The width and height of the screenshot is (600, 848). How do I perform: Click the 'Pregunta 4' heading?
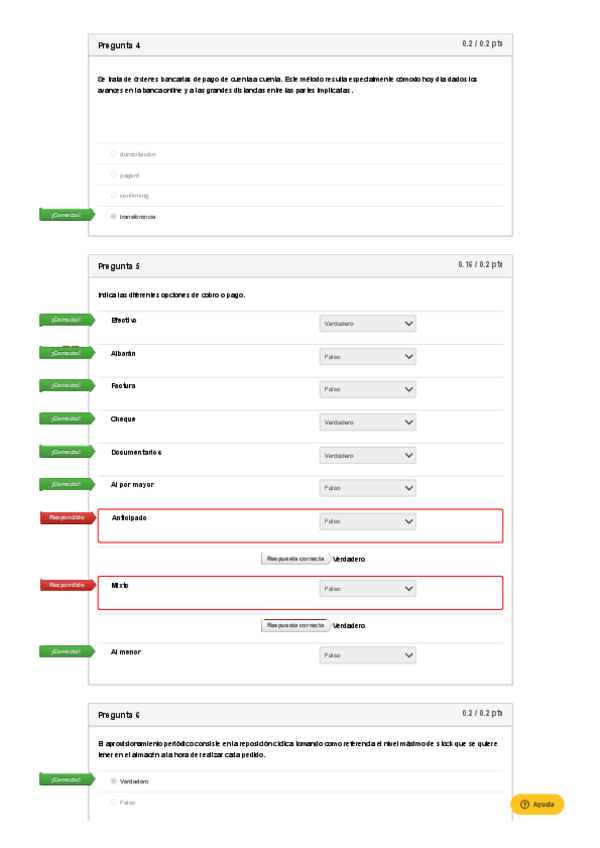point(119,45)
